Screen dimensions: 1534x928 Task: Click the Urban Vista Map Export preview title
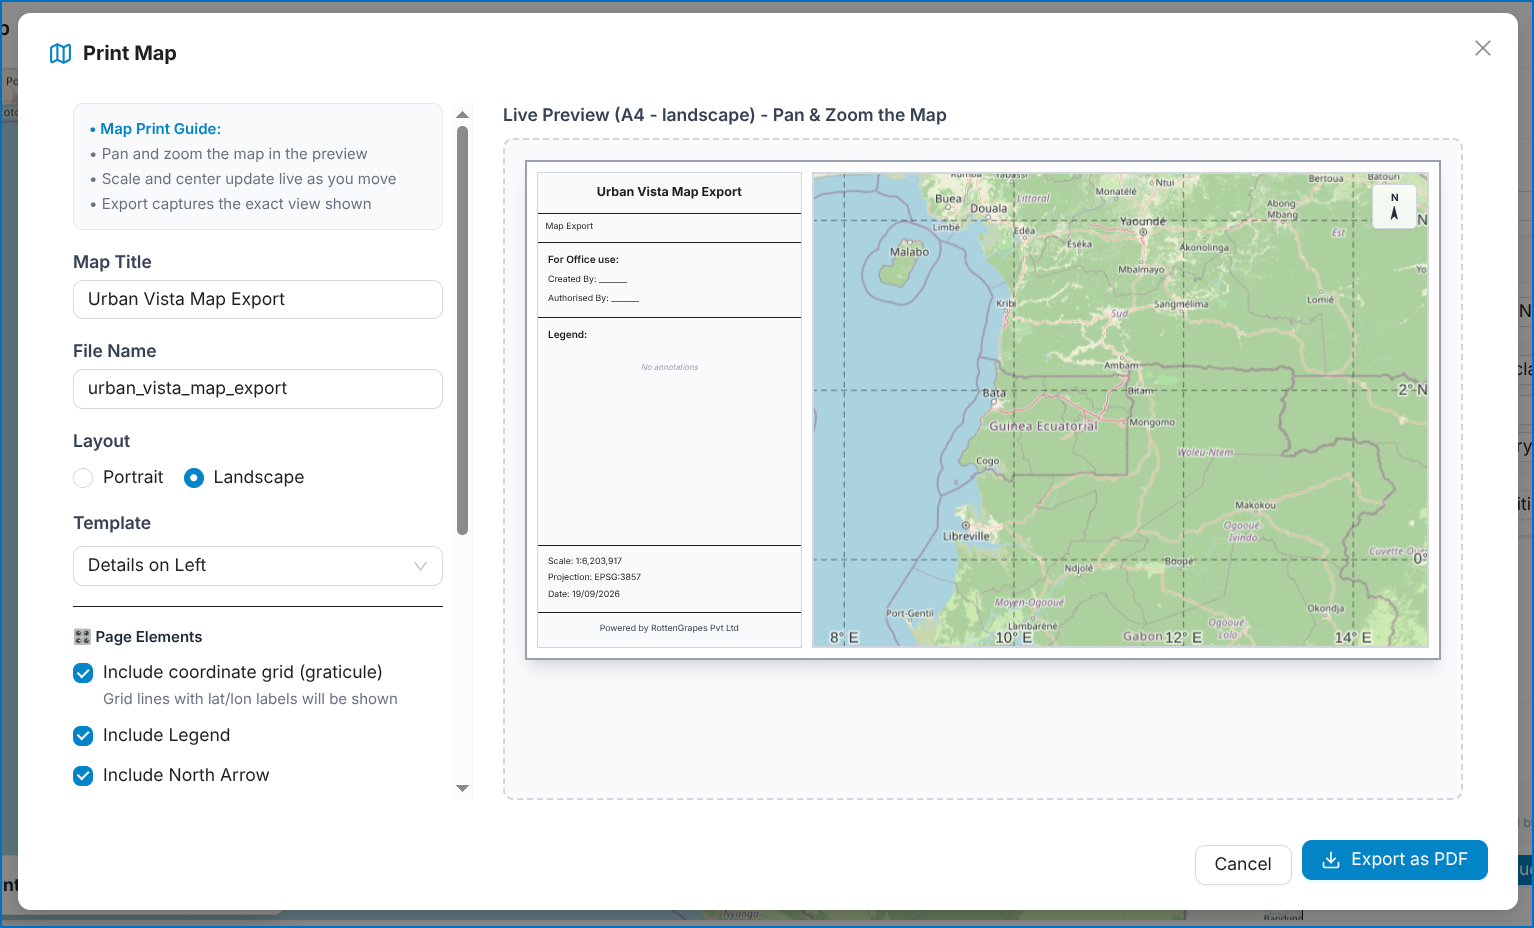pyautogui.click(x=669, y=192)
